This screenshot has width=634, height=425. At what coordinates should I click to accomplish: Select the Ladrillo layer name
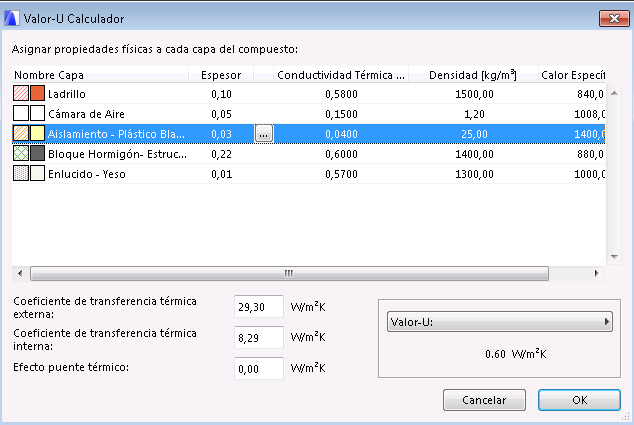pos(67,94)
